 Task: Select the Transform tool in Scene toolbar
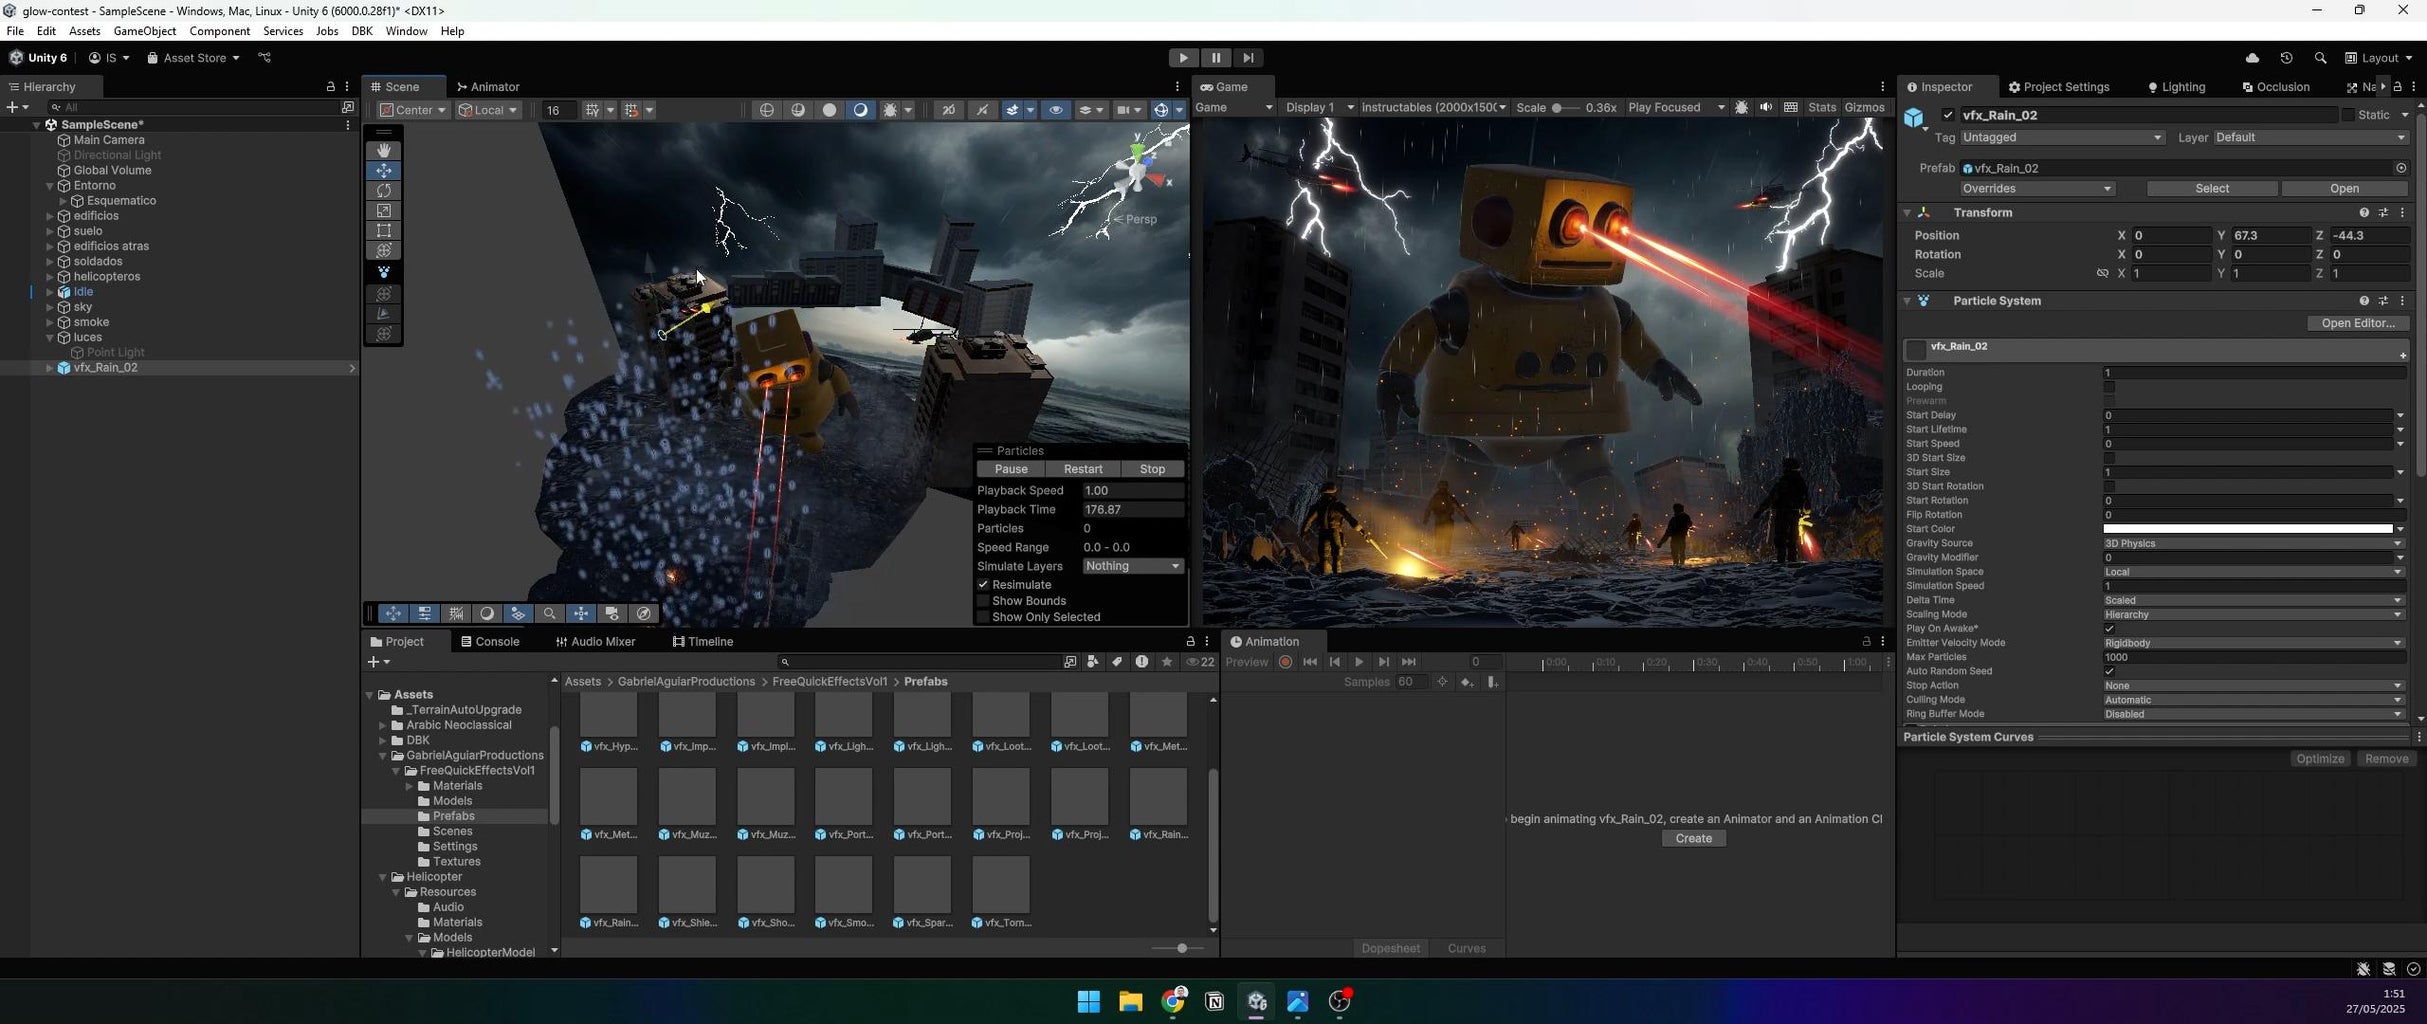384,250
